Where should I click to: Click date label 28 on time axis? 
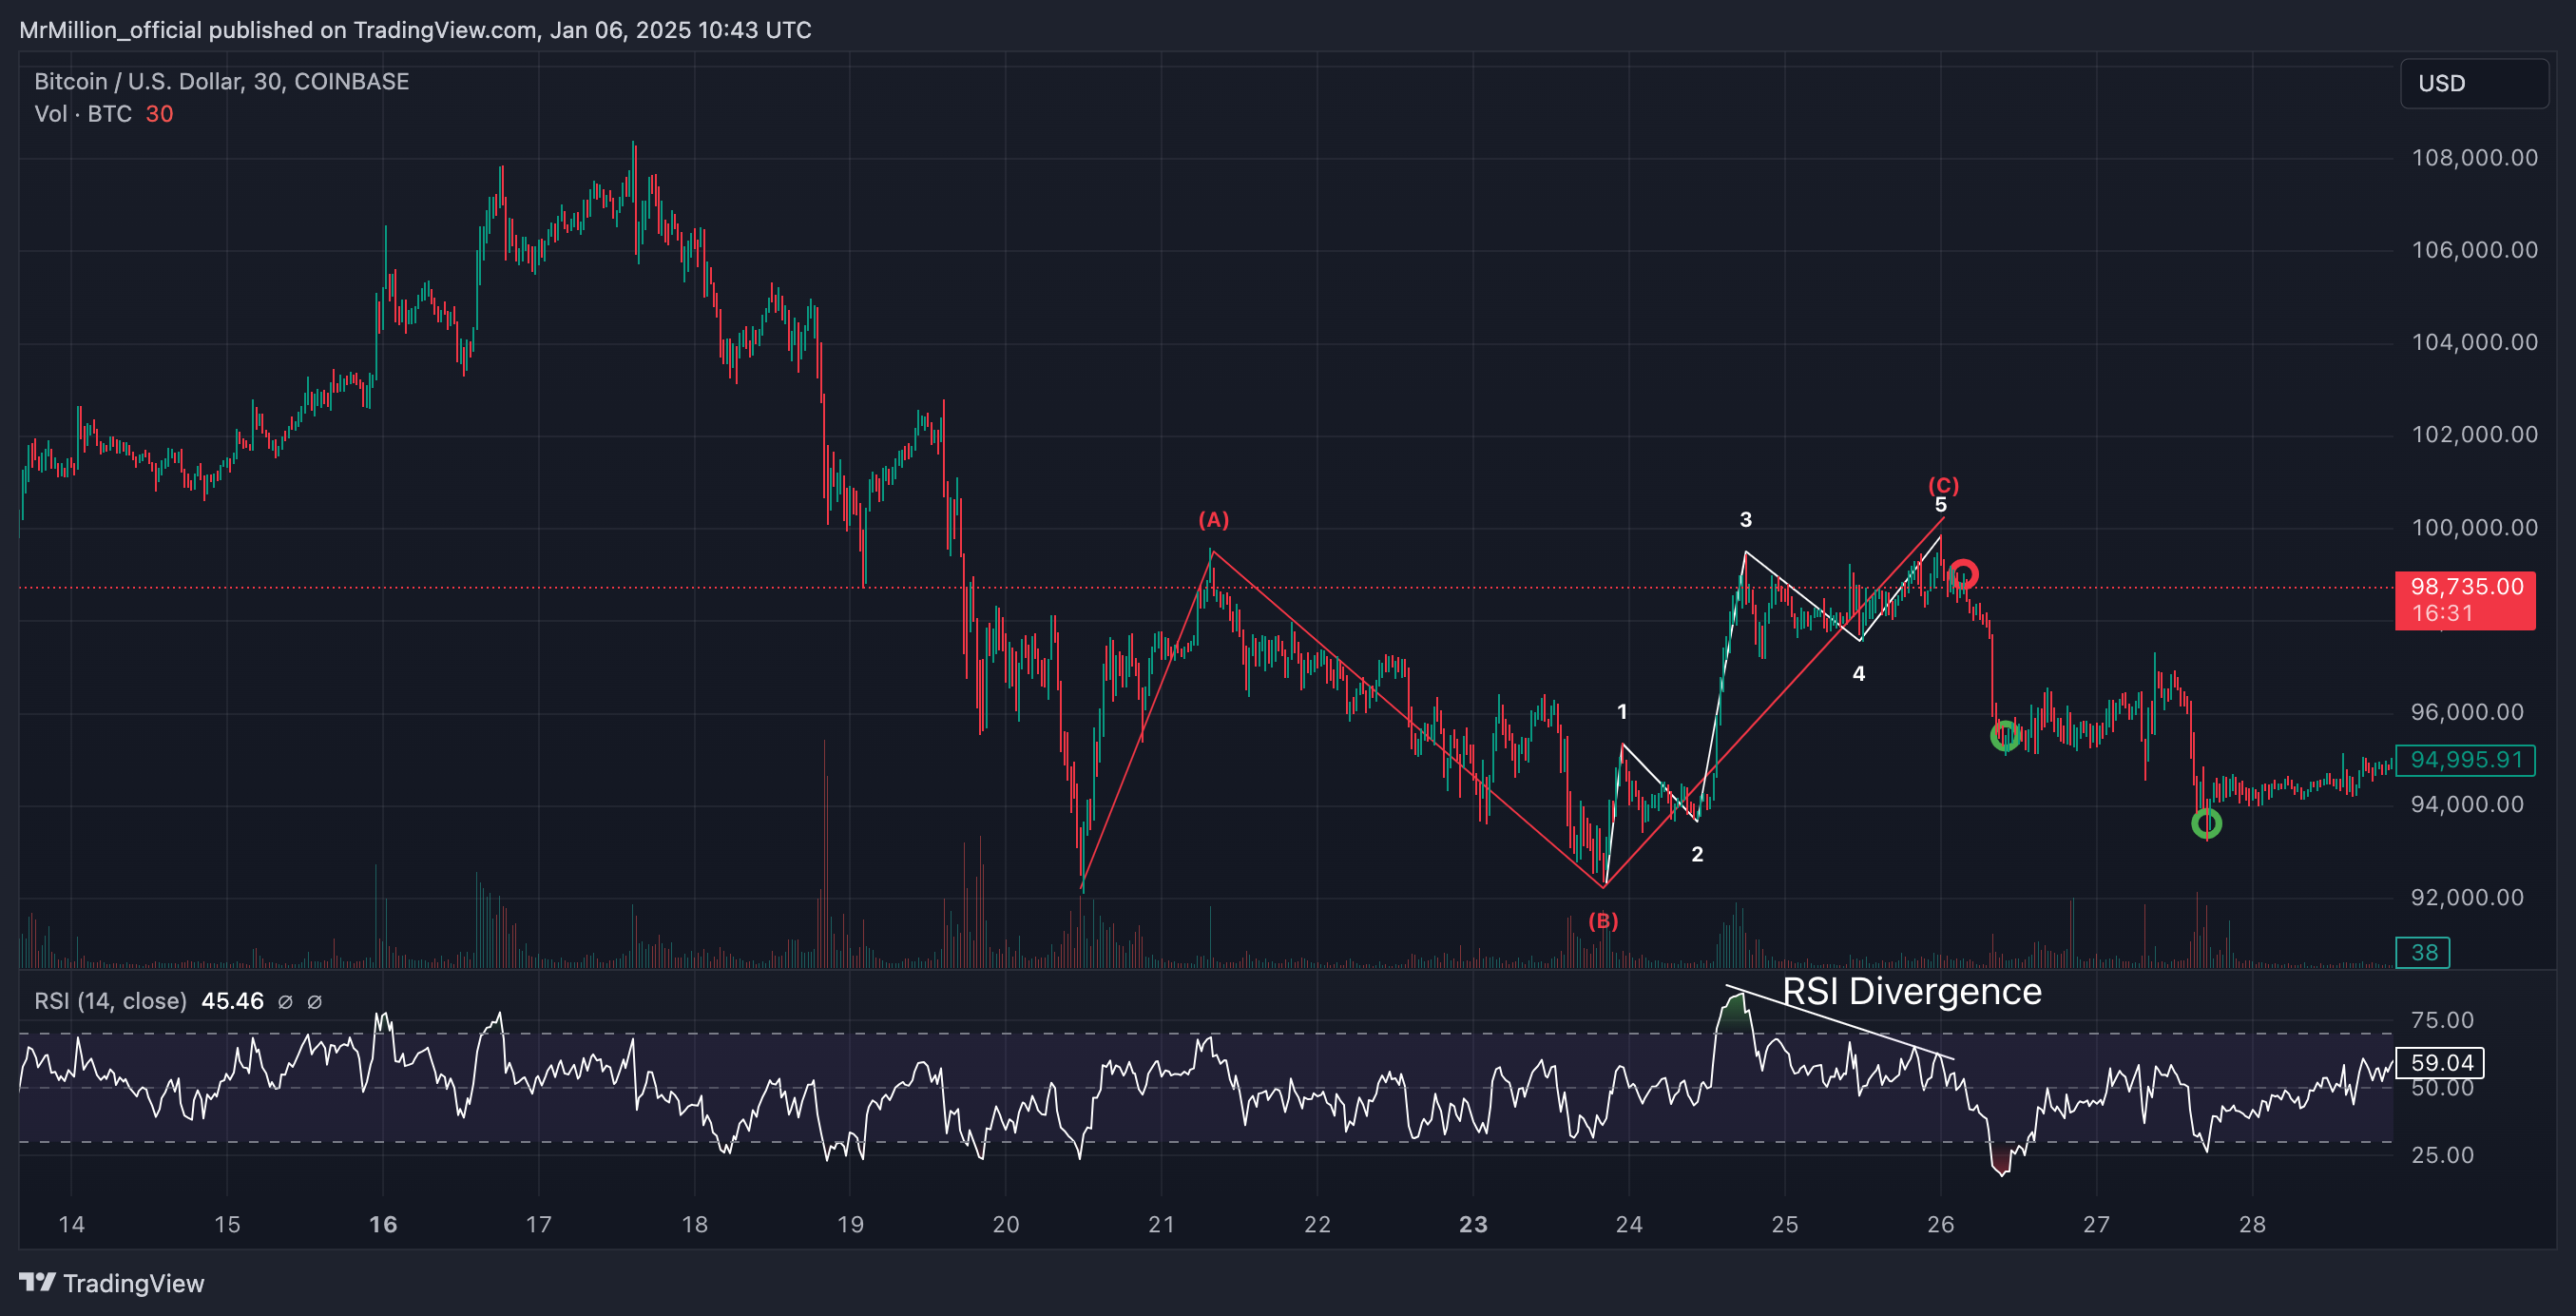(2252, 1224)
